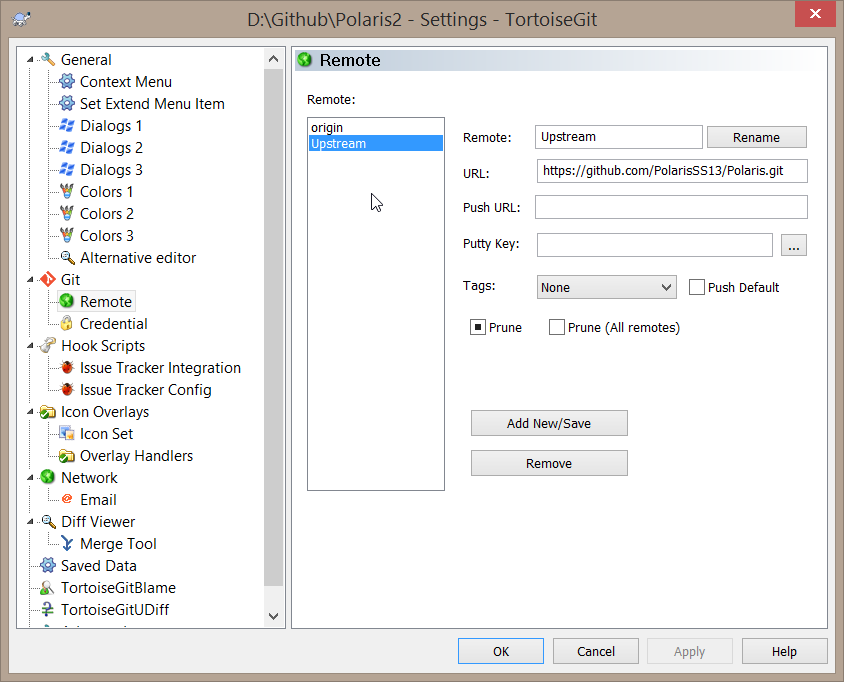This screenshot has width=844, height=682.
Task: Open the Credential settings page
Action: 114,324
